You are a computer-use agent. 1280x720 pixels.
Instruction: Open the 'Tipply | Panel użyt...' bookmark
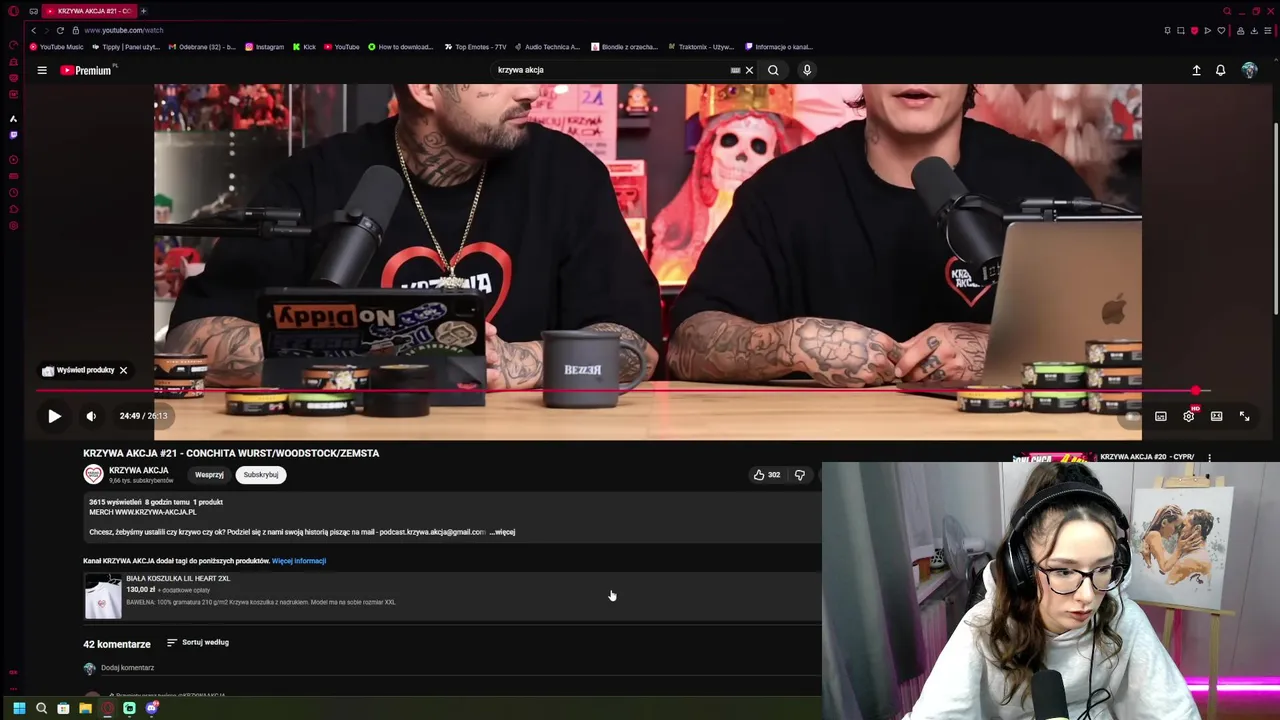[x=125, y=47]
